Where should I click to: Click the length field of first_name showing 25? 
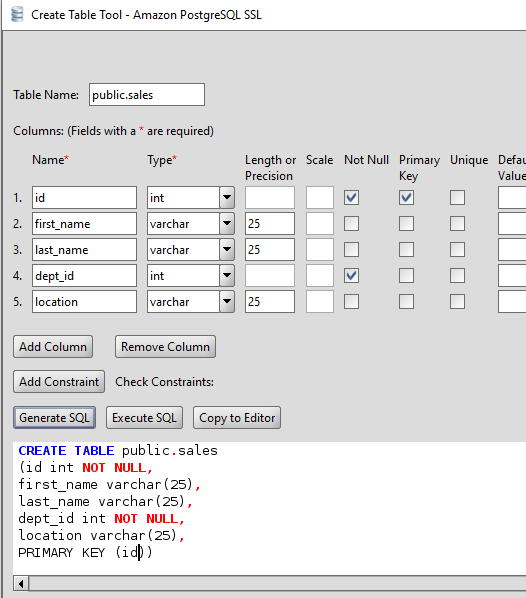coord(270,223)
